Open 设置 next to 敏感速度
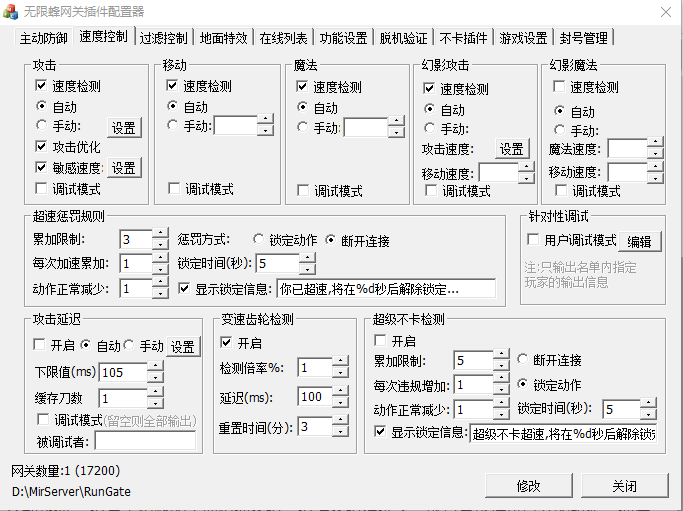 [124, 168]
